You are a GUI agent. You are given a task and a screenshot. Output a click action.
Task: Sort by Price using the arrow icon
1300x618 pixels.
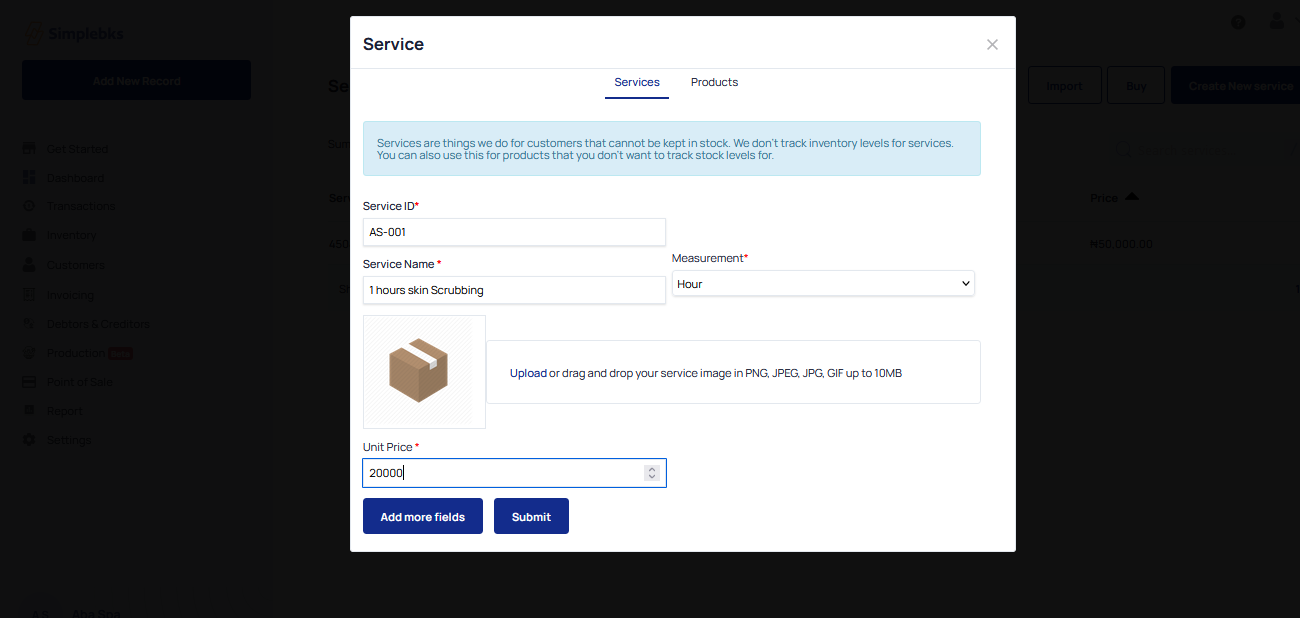pos(1131,197)
